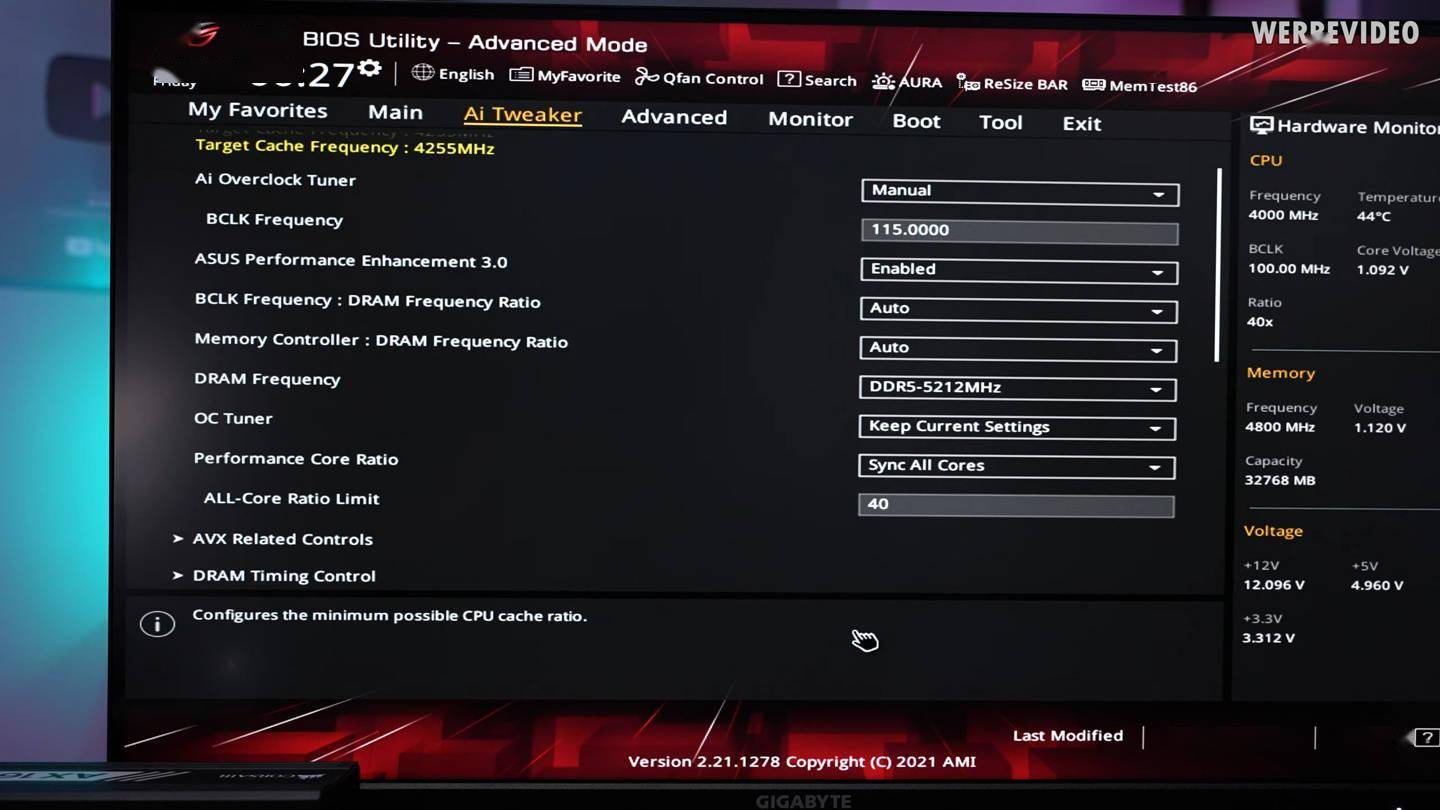Click the Core Voltage value 1.092 V
The width and height of the screenshot is (1440, 810).
[1383, 270]
